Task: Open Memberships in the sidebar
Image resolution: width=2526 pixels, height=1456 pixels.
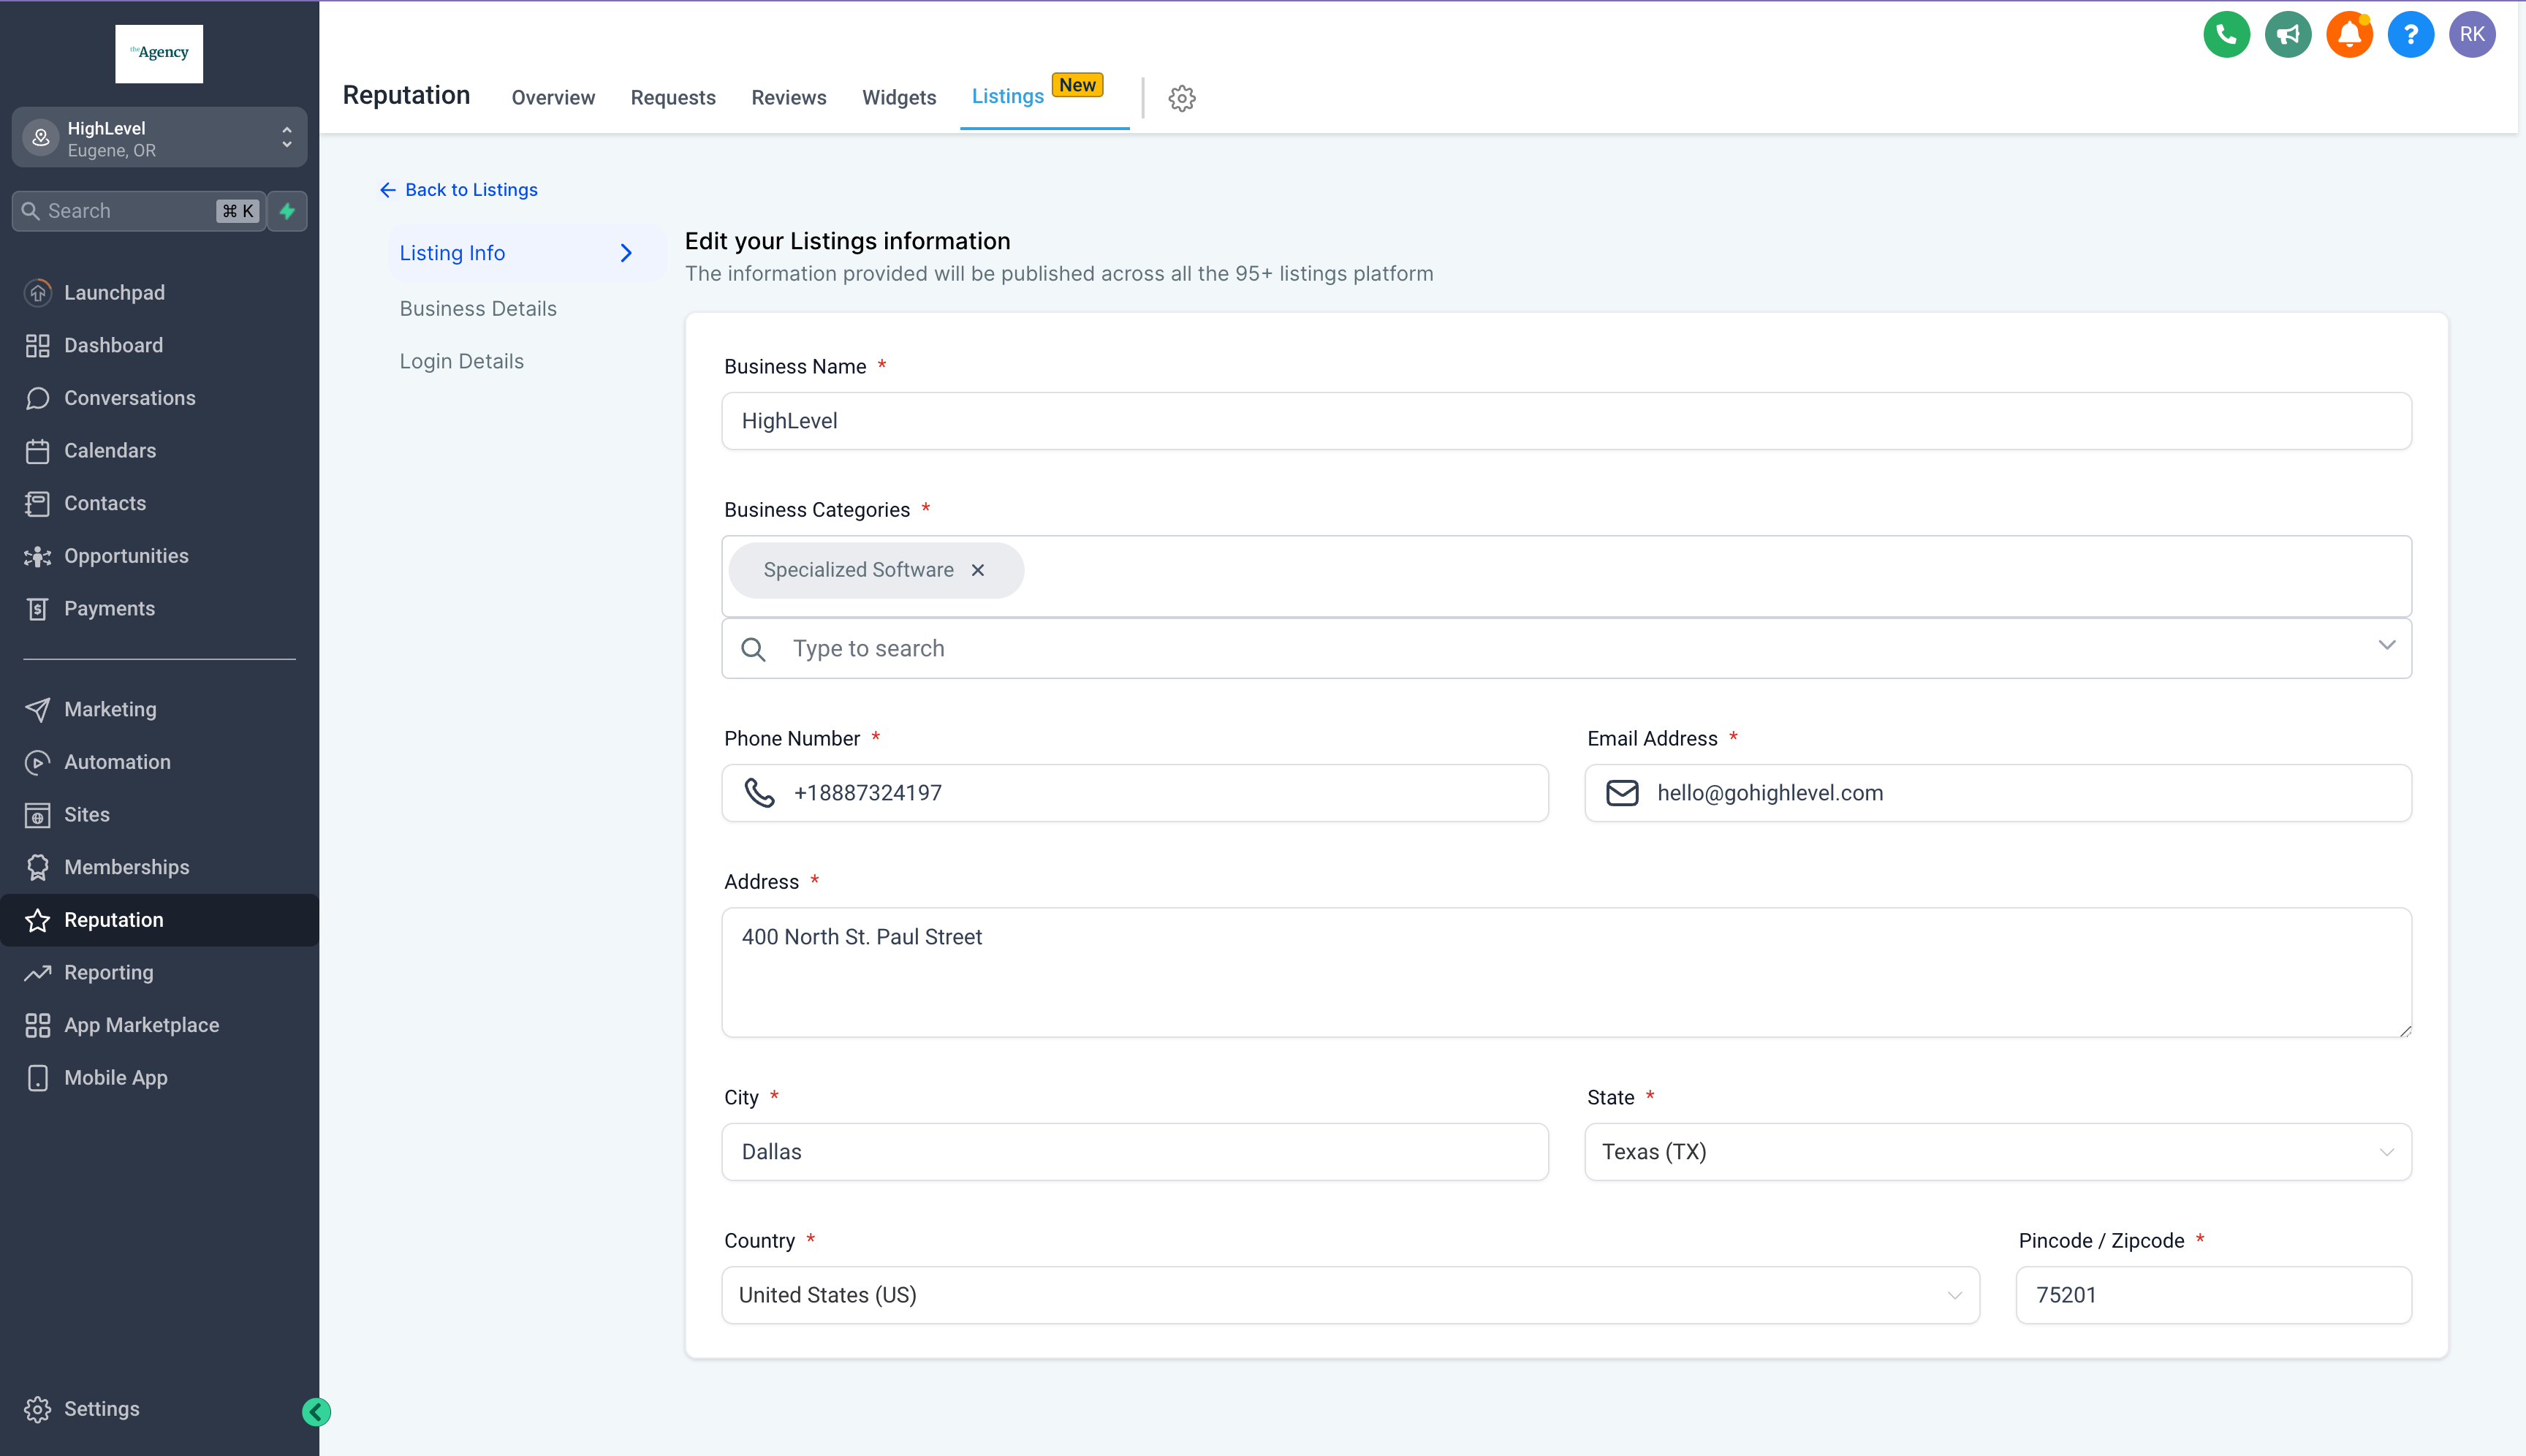Action: point(159,867)
